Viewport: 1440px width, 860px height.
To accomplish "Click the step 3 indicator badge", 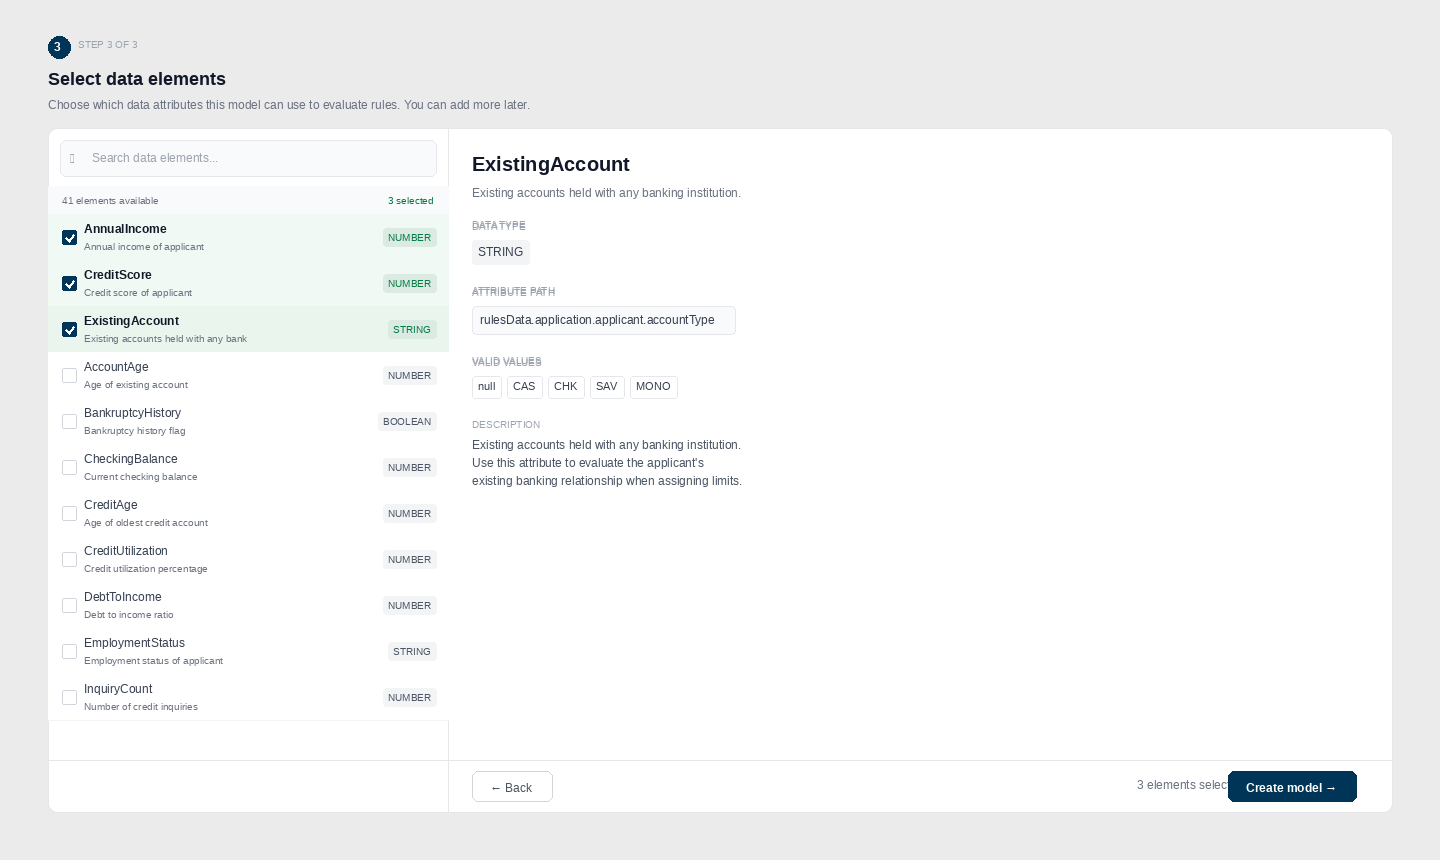I will click(x=58, y=47).
